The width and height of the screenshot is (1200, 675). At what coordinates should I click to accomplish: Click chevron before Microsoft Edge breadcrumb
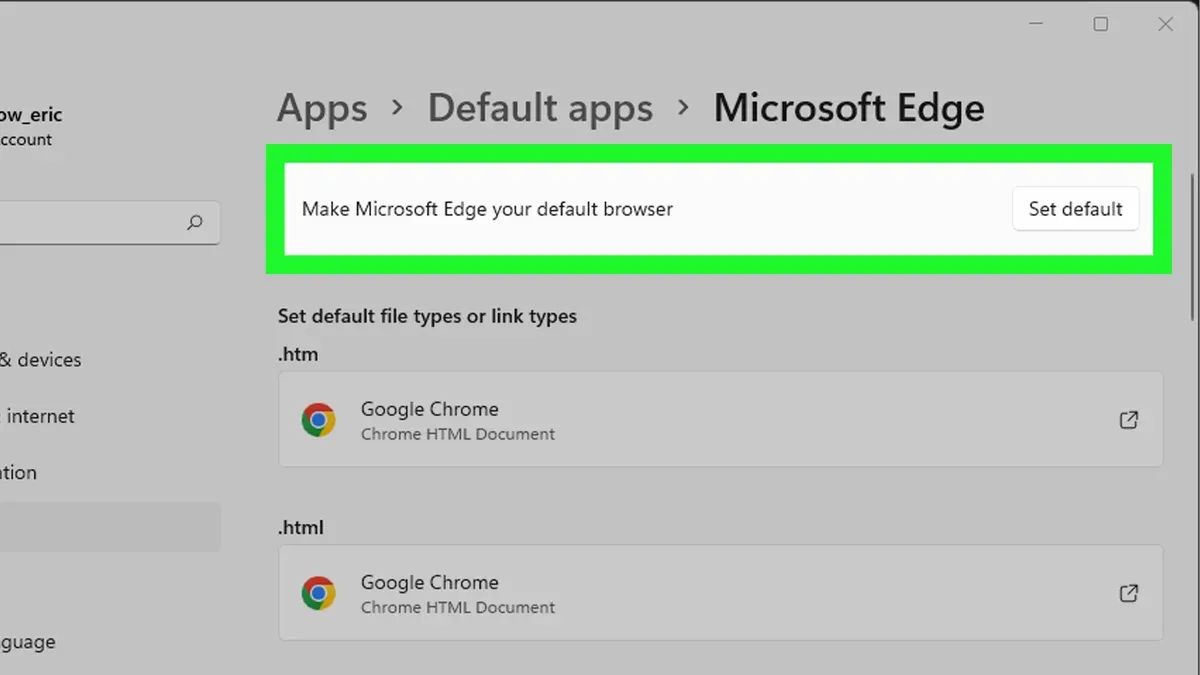[x=684, y=108]
